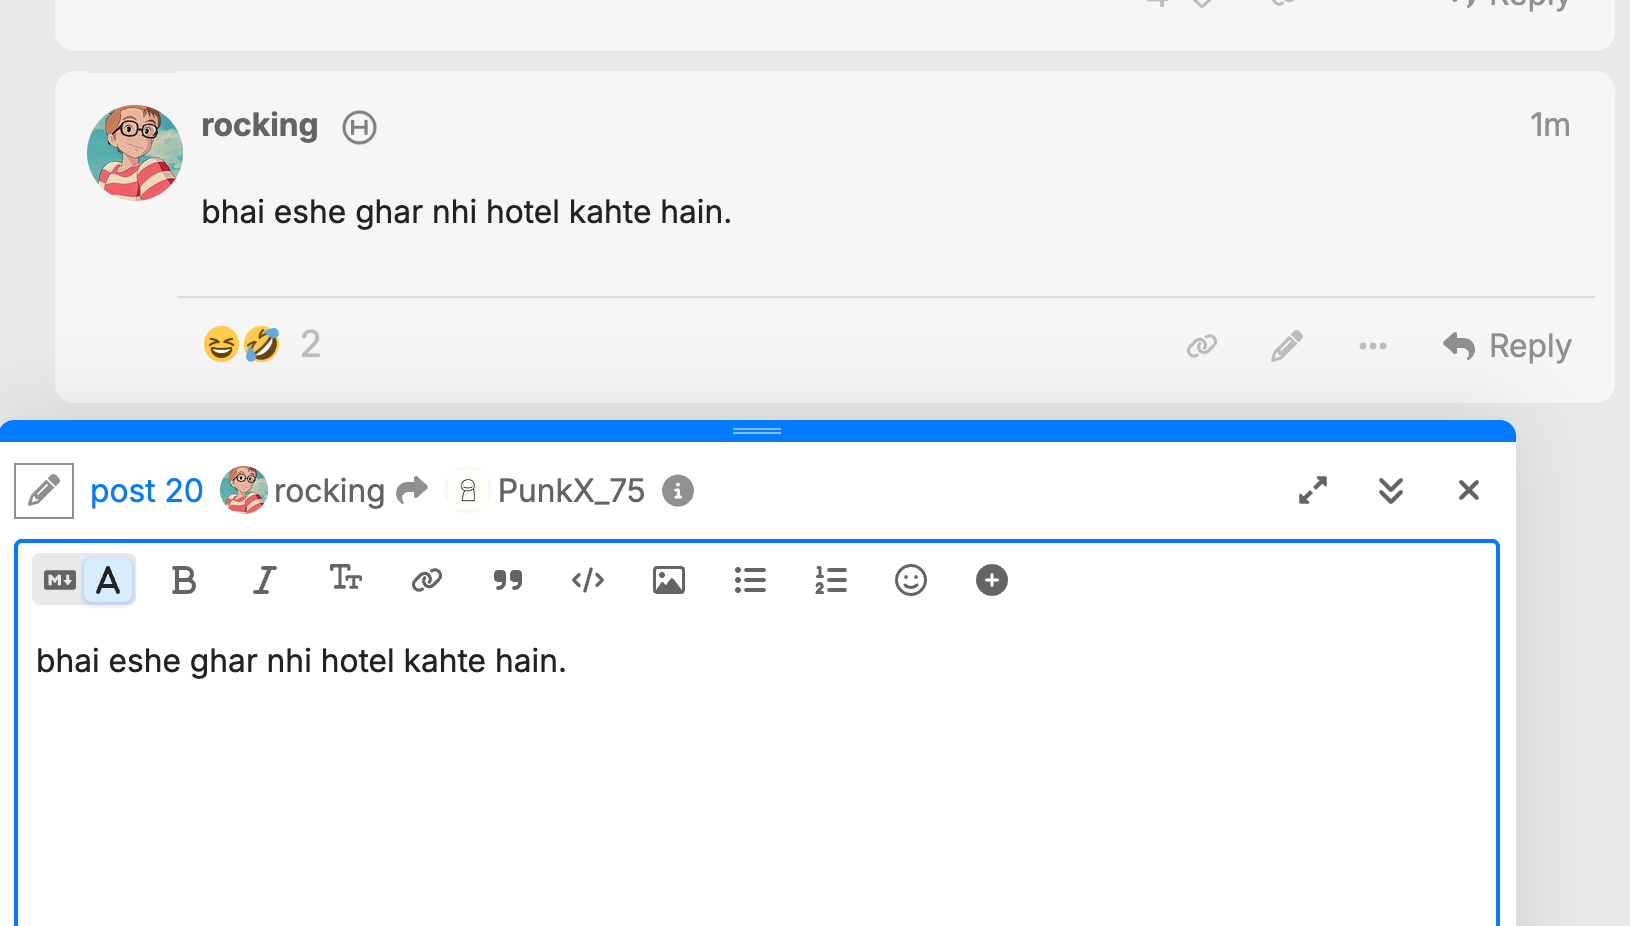Click into the composer text area
1630x926 pixels.
756,780
